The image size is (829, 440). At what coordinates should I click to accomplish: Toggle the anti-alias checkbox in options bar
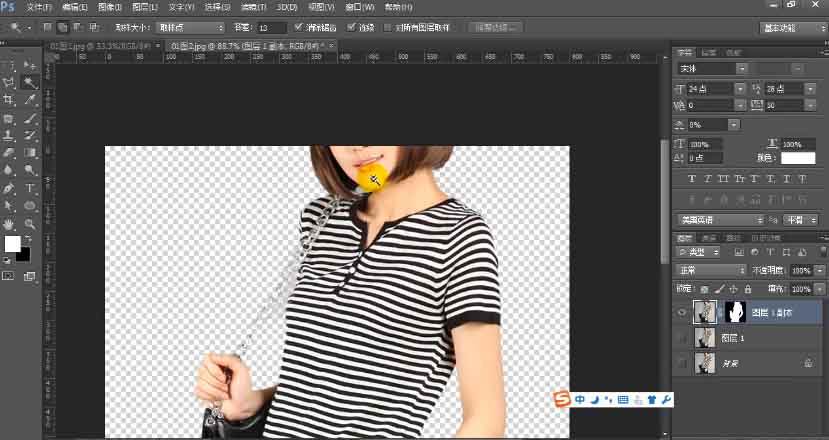coord(299,27)
